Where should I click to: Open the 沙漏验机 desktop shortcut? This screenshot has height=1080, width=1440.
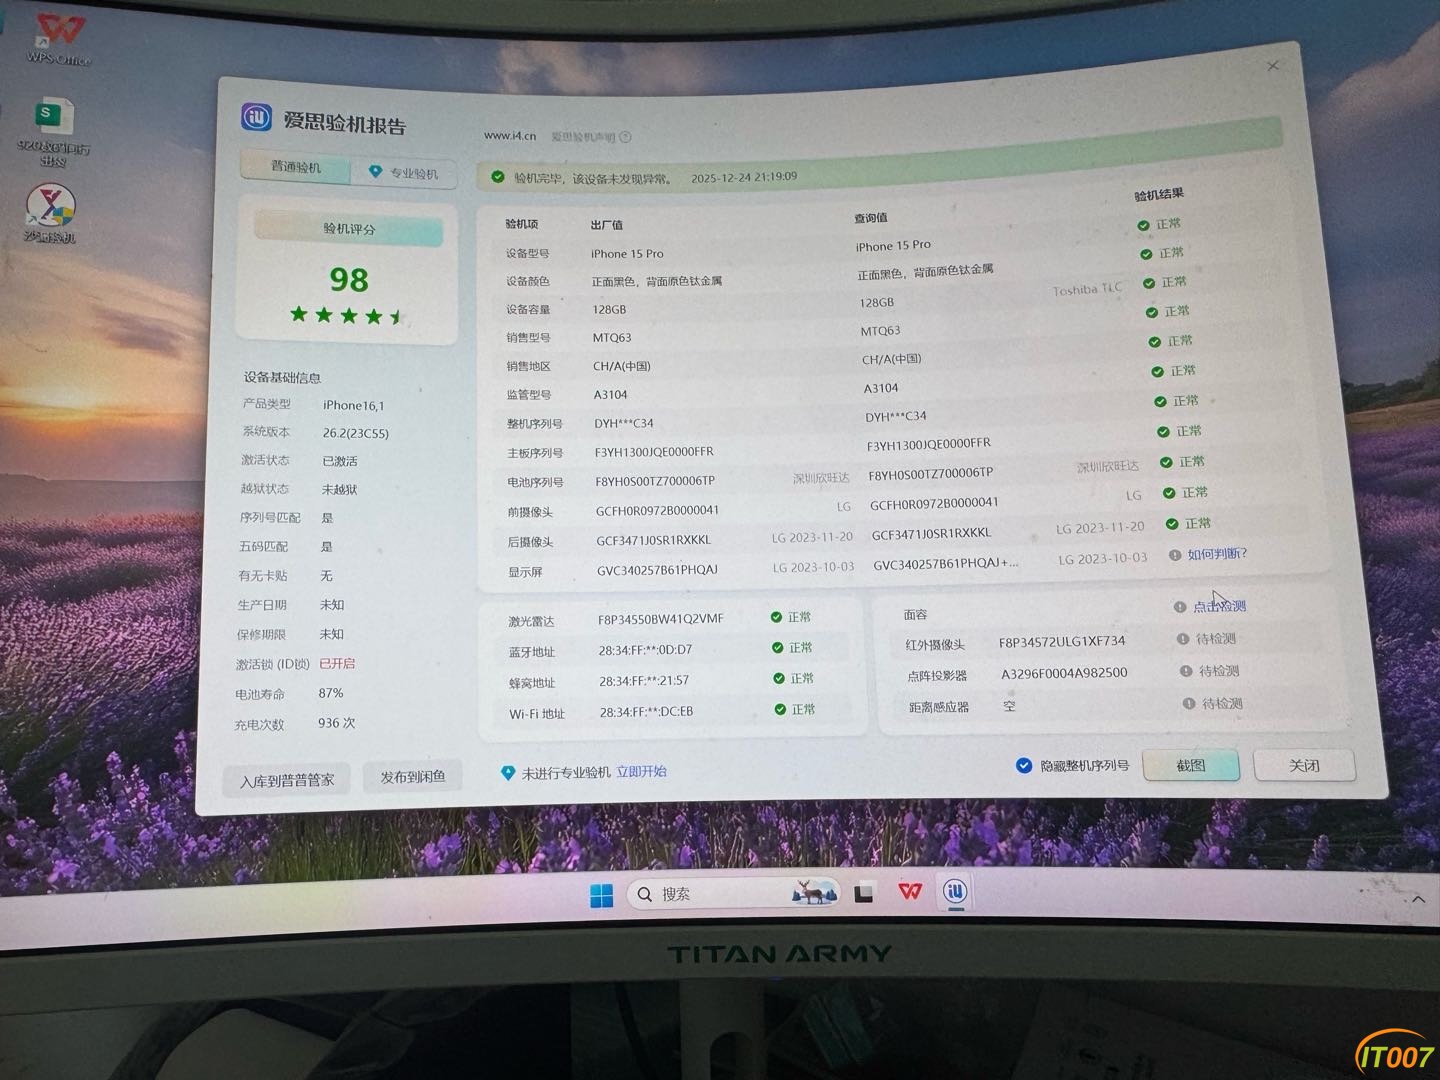(x=50, y=208)
